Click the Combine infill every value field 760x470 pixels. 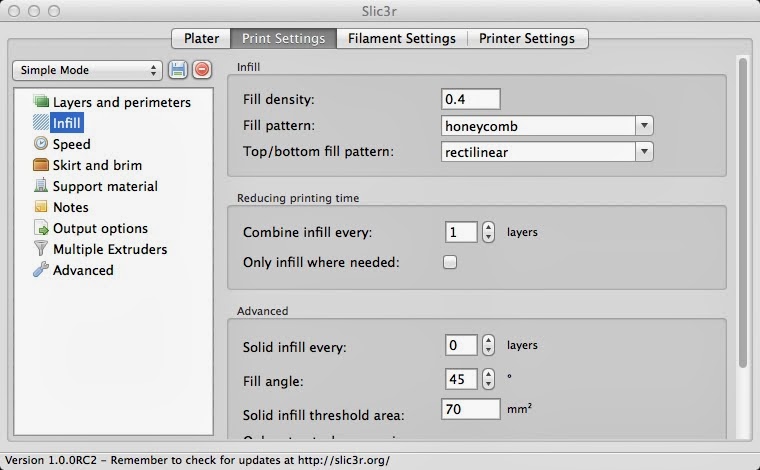(461, 232)
